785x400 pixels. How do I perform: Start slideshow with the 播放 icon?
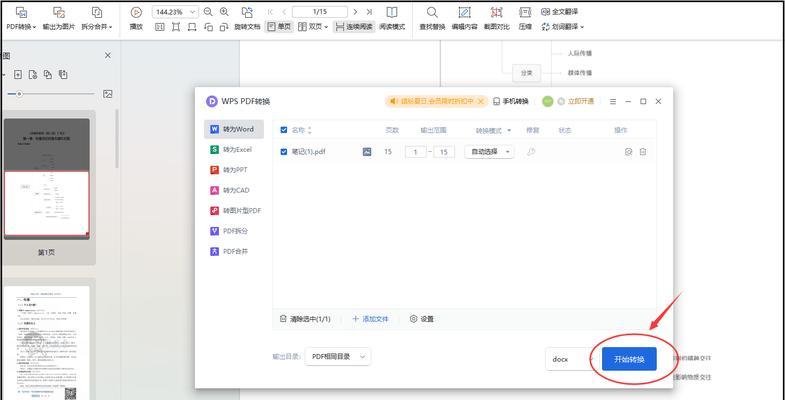136,19
